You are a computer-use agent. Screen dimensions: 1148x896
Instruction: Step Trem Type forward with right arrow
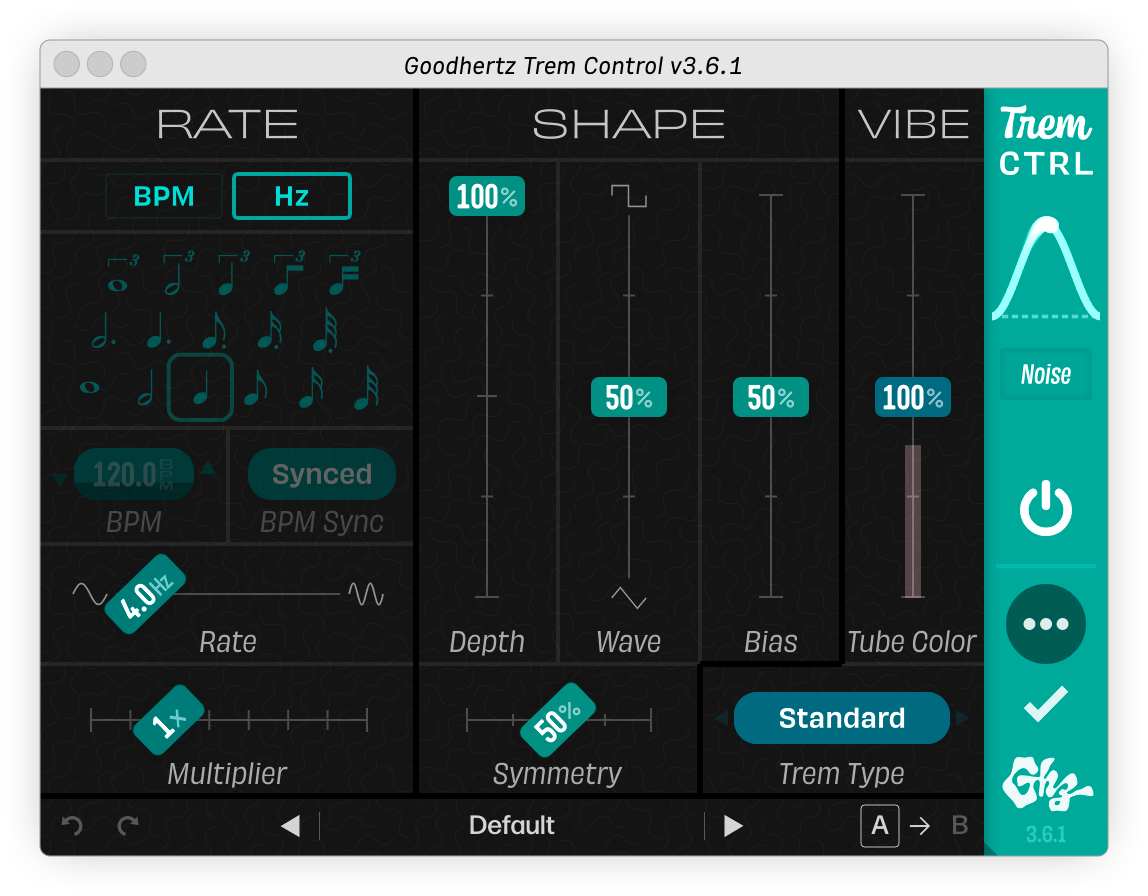[x=962, y=718]
